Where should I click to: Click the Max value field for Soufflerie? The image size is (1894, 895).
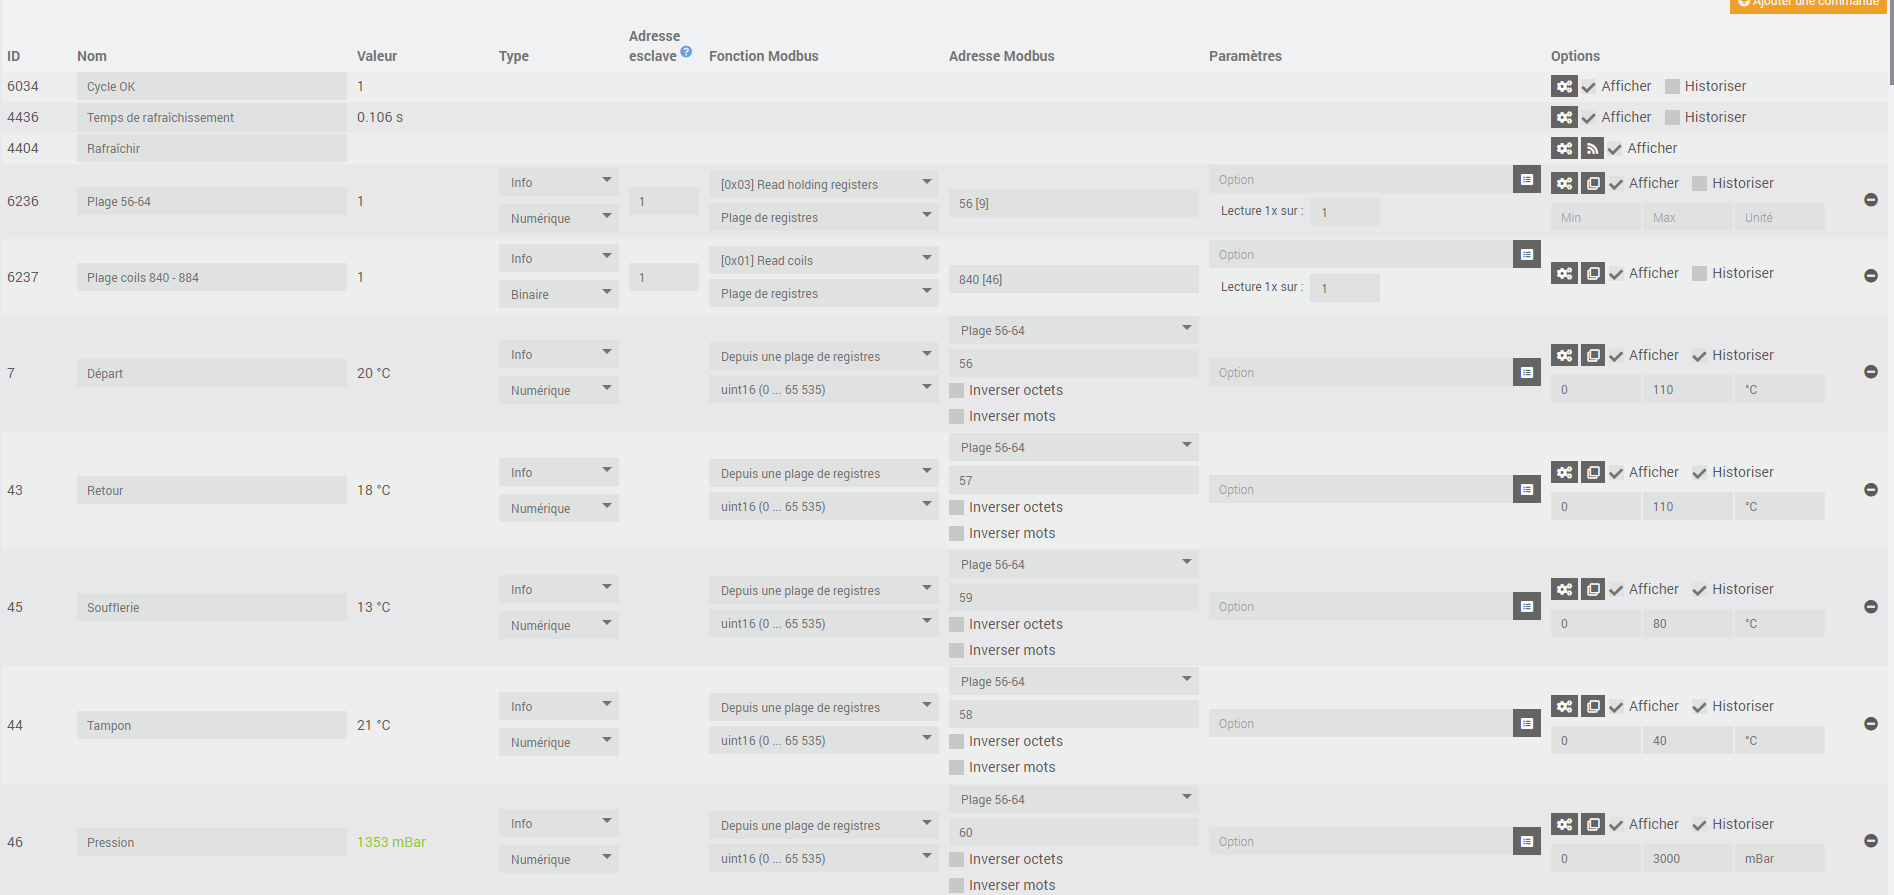click(x=1687, y=624)
